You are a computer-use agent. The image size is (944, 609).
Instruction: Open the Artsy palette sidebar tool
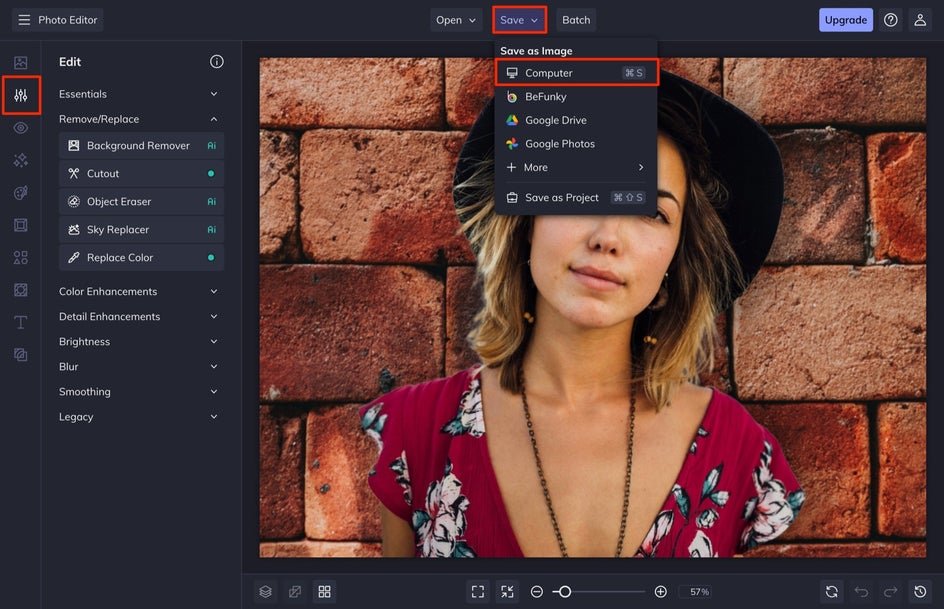[20, 193]
